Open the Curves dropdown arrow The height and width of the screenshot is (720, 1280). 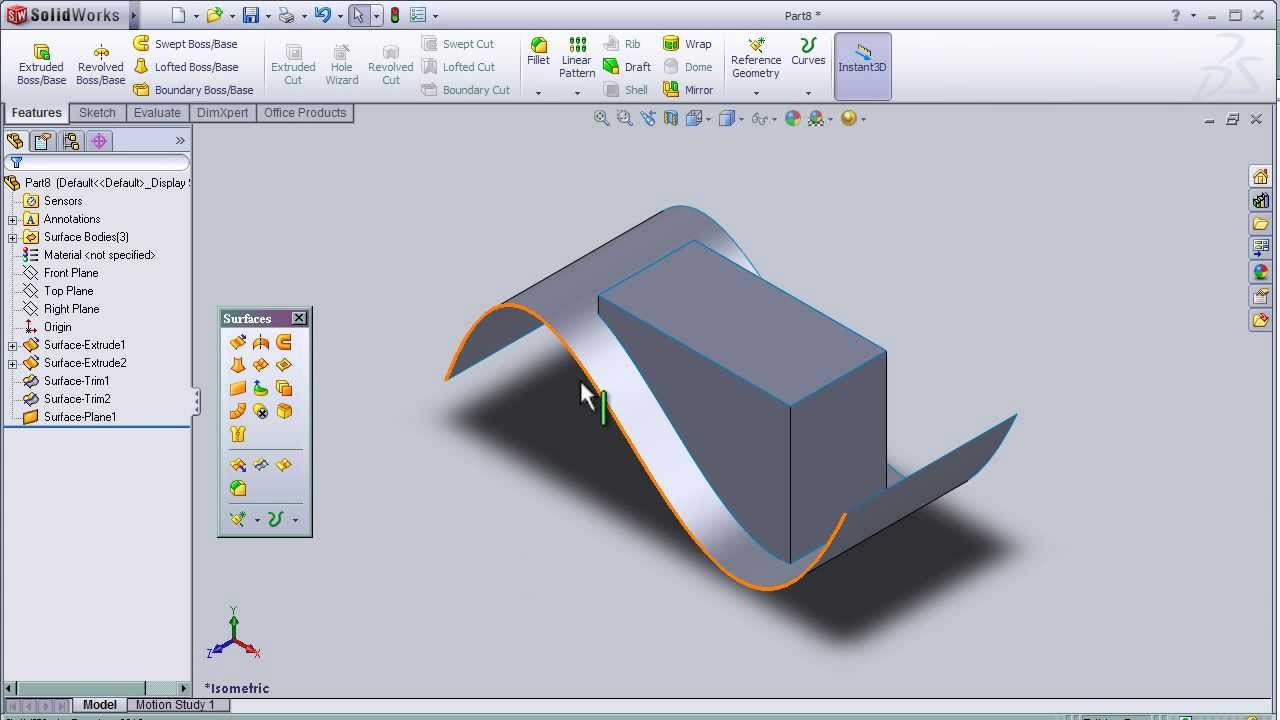pos(808,93)
